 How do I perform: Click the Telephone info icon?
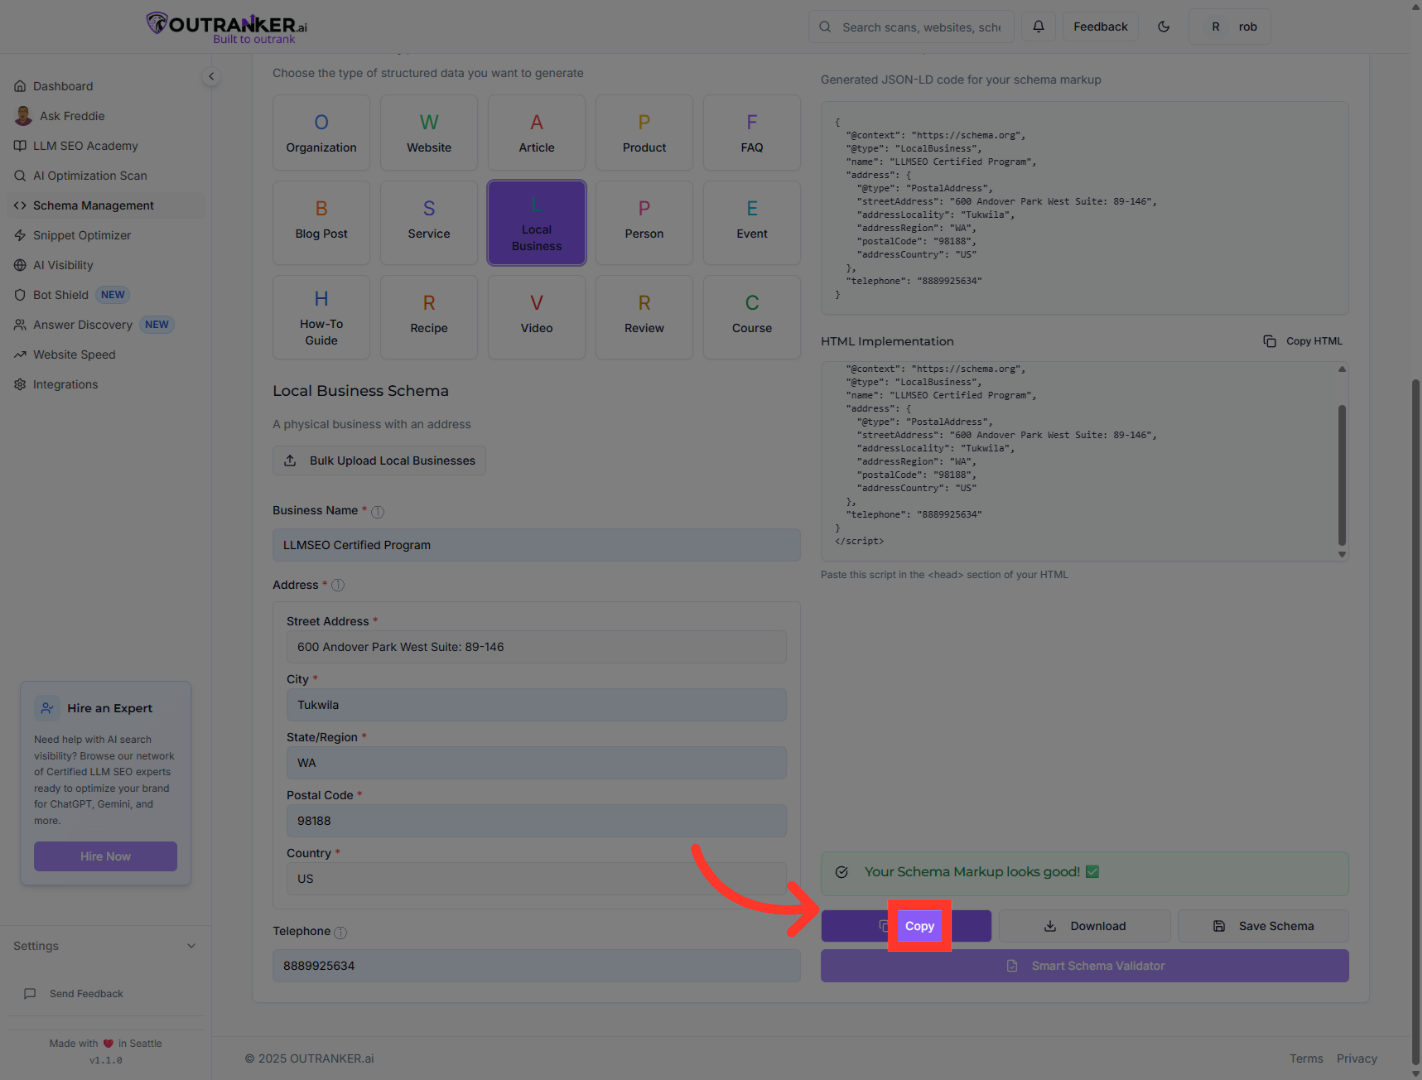point(340,932)
